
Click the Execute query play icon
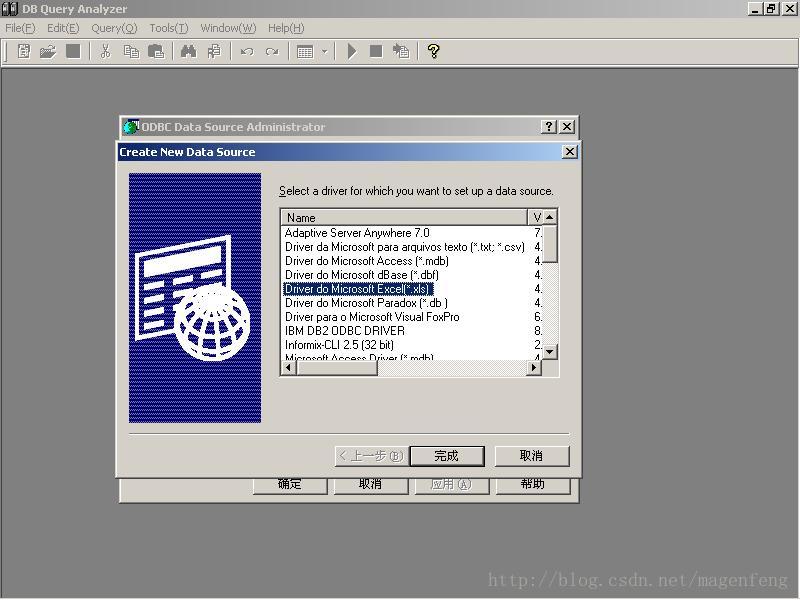tap(352, 51)
